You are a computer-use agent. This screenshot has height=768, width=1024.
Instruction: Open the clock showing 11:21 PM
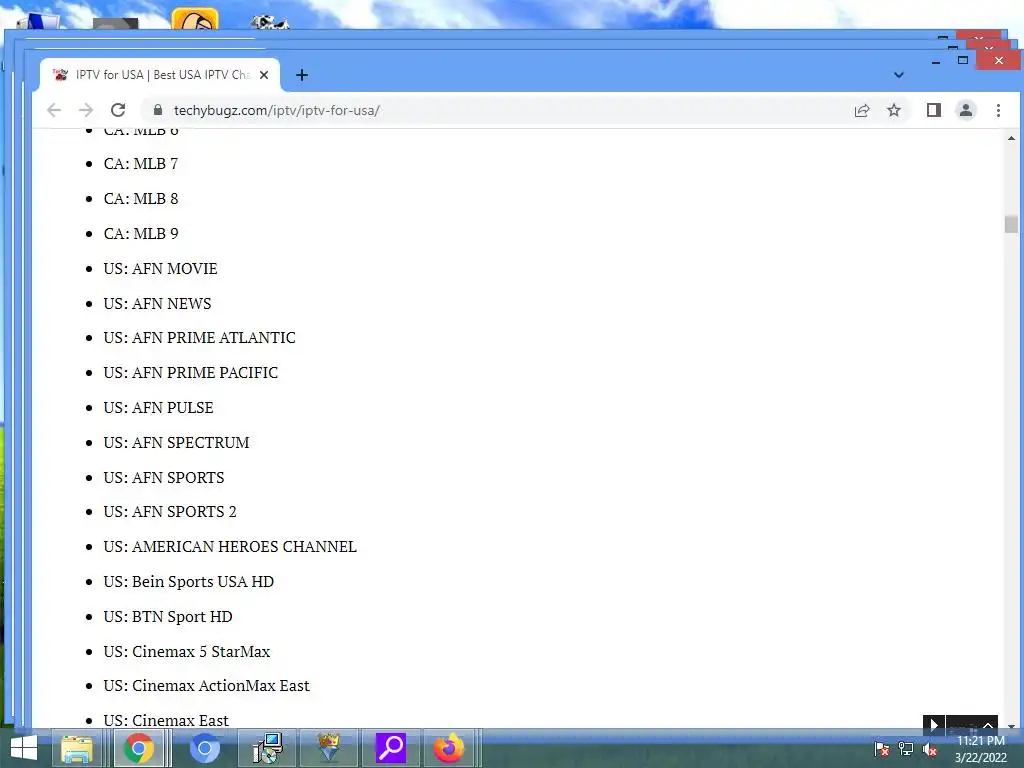click(x=981, y=749)
